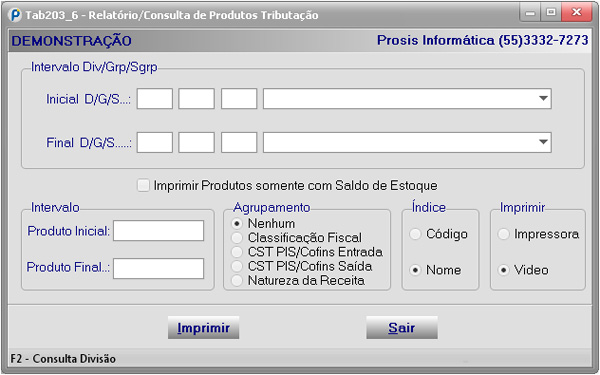Focus the Final group field

pyautogui.click(x=196, y=142)
